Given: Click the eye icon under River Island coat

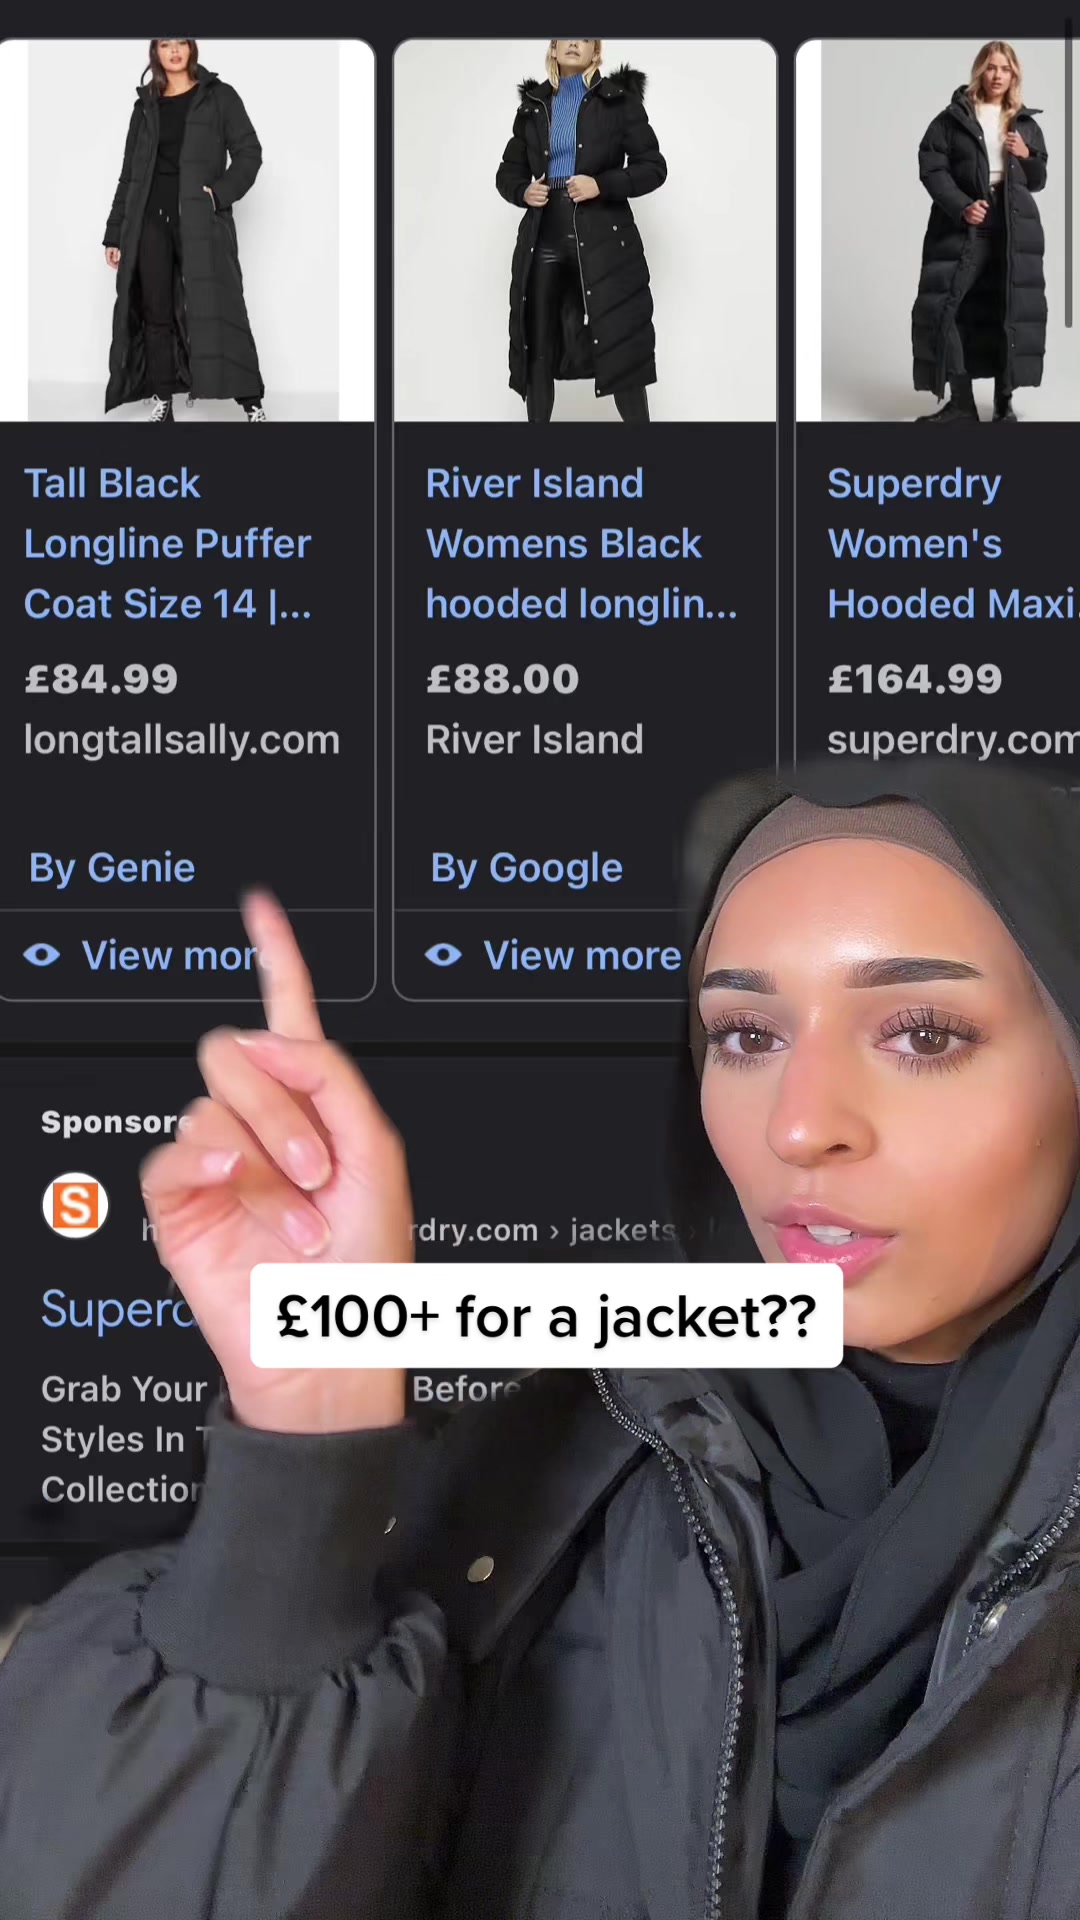Looking at the screenshot, I should (x=443, y=955).
